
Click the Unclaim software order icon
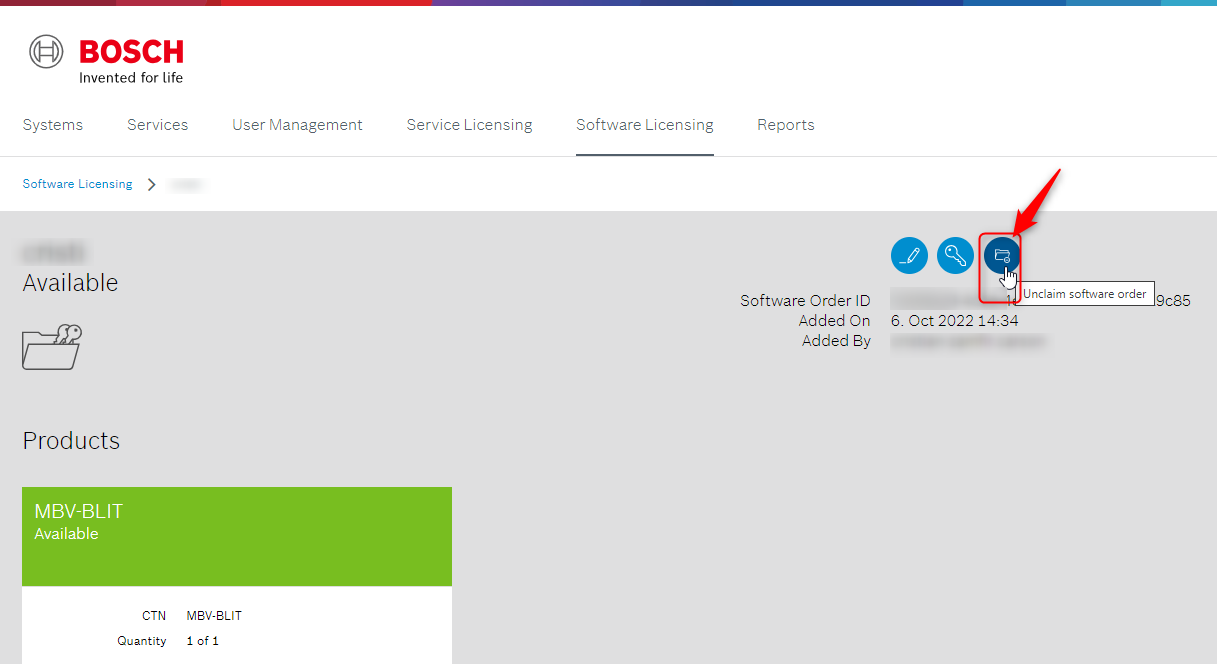pos(1001,256)
